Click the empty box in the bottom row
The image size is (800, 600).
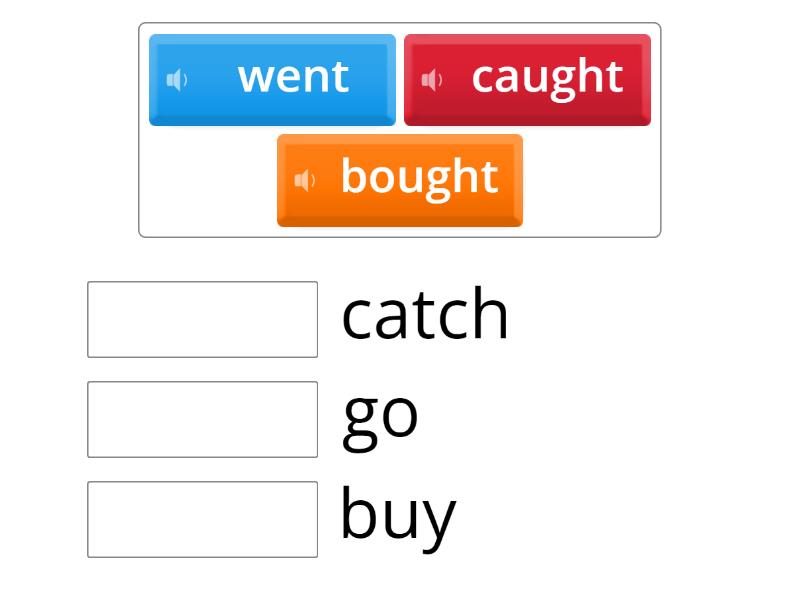point(202,516)
